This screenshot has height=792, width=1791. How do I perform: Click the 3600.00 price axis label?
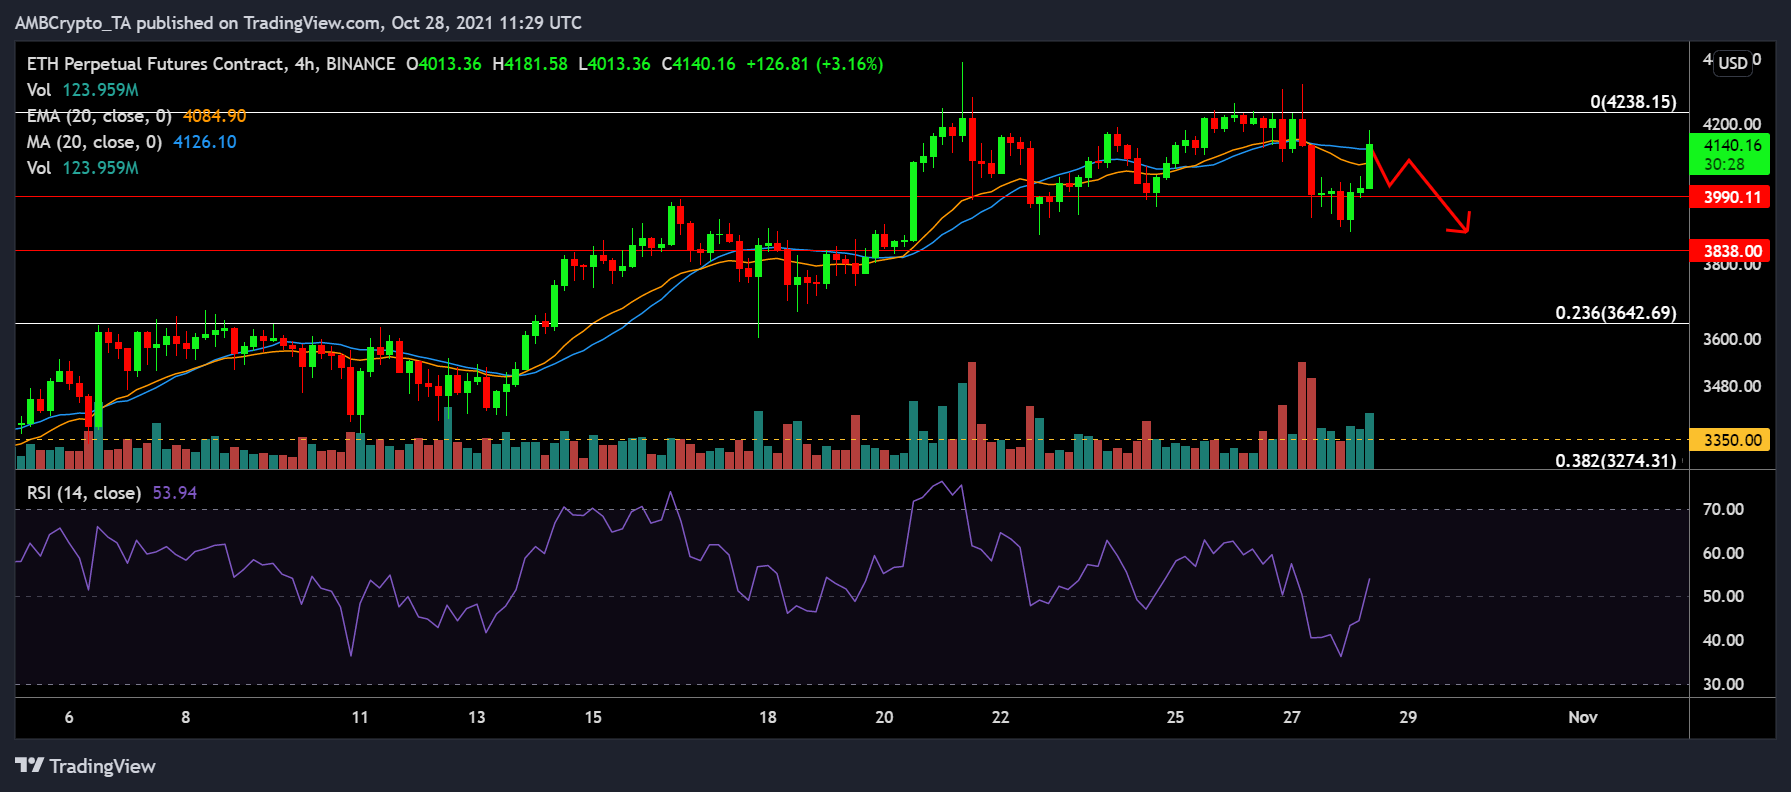click(1732, 339)
